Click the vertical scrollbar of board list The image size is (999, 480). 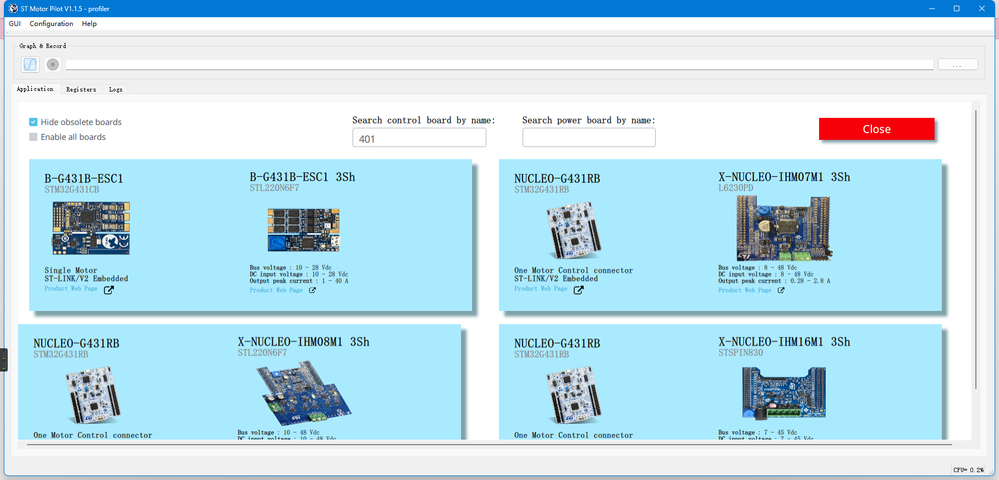[x=975, y=249]
